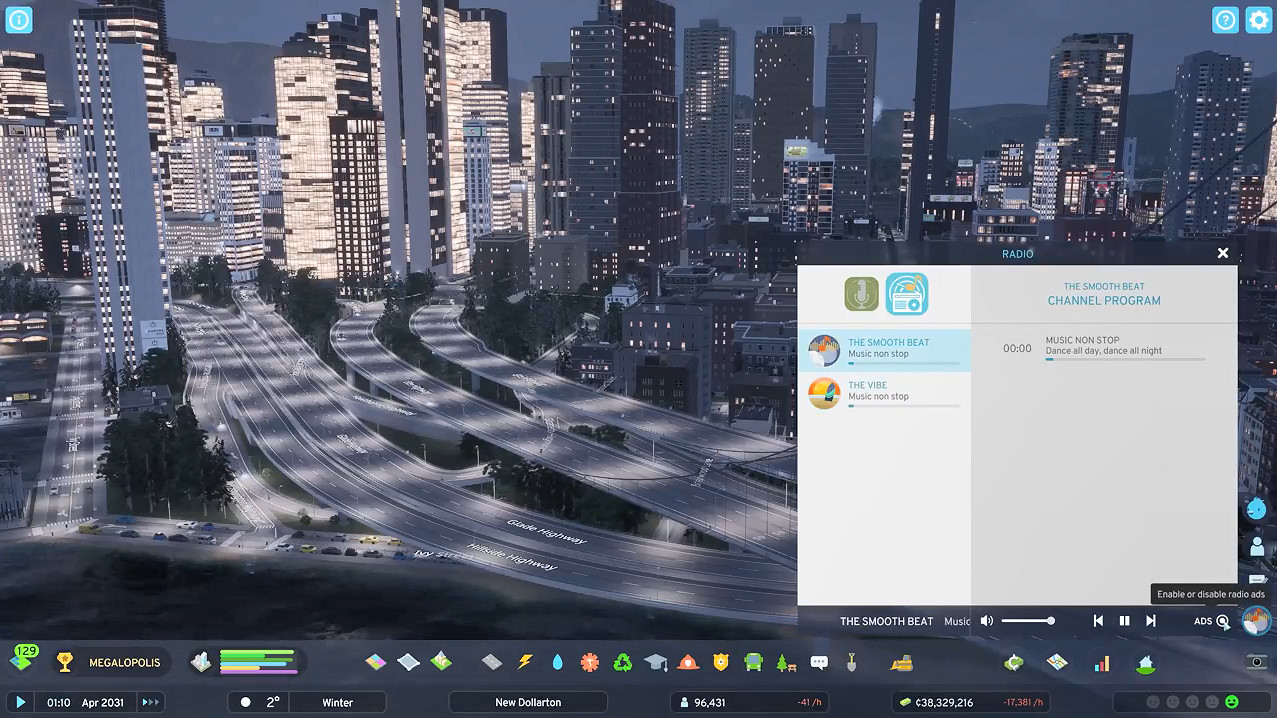
Task: Toggle radio ads on or off
Action: tap(1222, 621)
